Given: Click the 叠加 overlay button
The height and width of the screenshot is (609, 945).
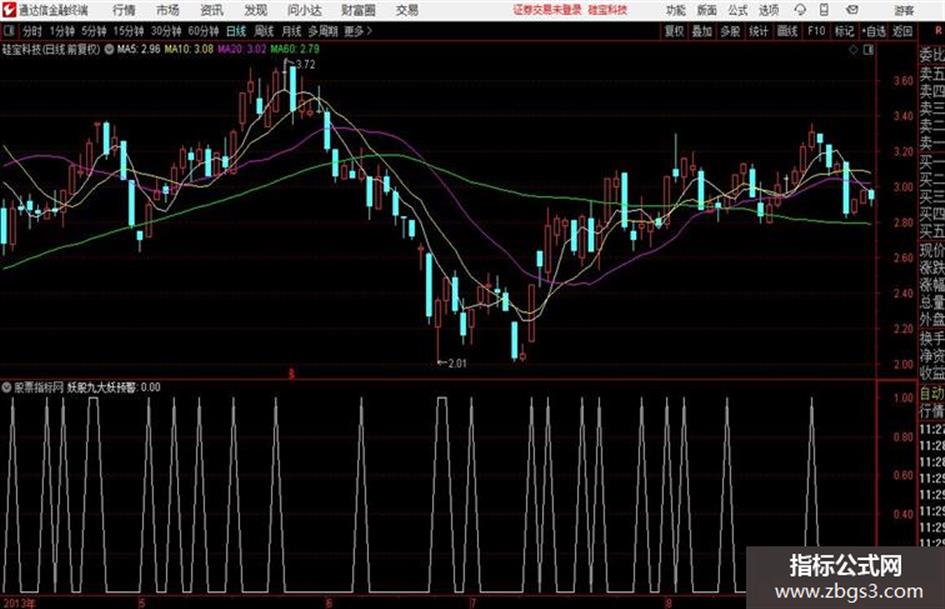Looking at the screenshot, I should tap(702, 31).
